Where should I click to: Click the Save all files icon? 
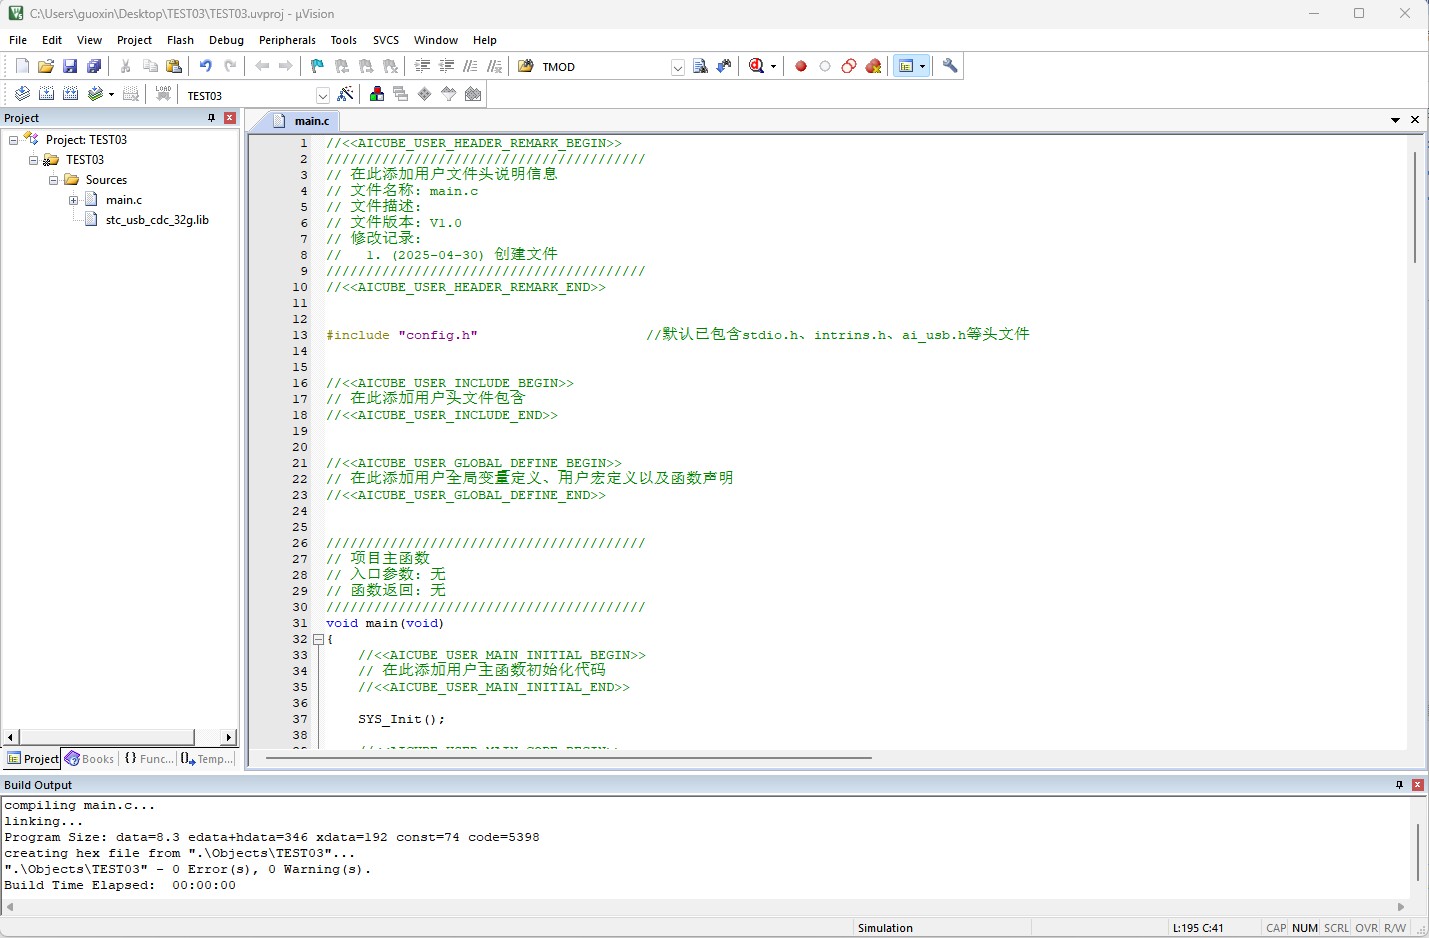tap(94, 66)
